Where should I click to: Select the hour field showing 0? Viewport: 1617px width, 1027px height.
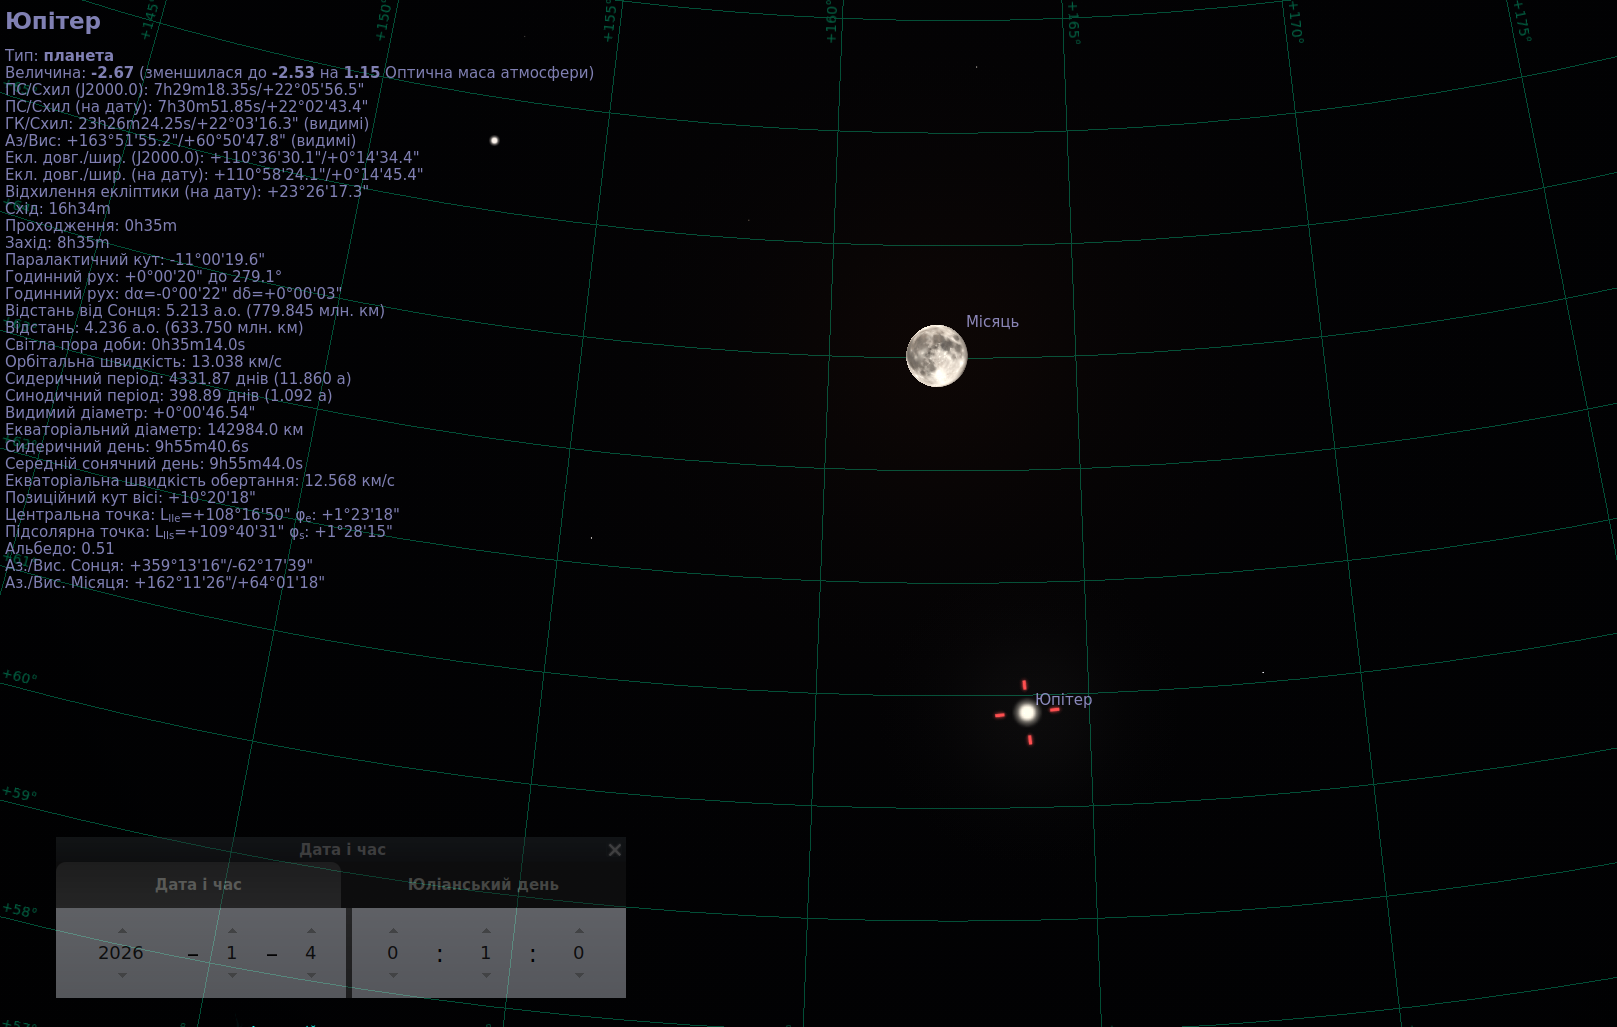coord(393,953)
